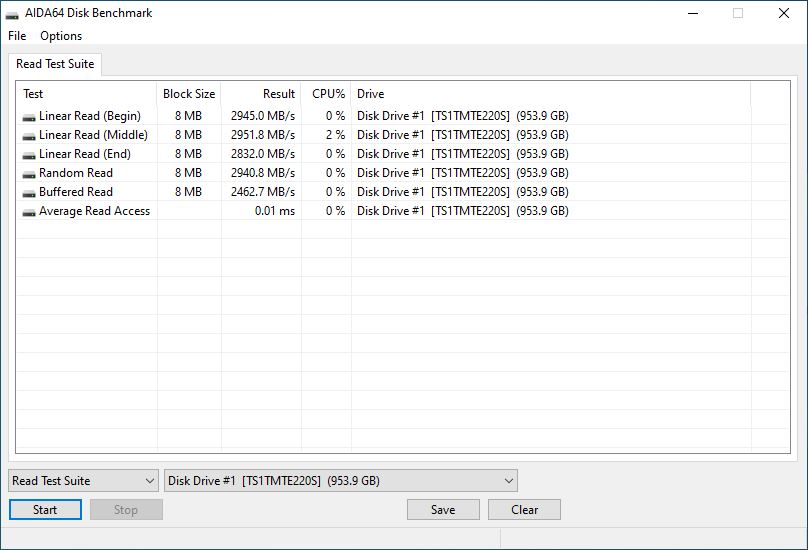
Task: Clear the benchmark results
Action: click(525, 510)
